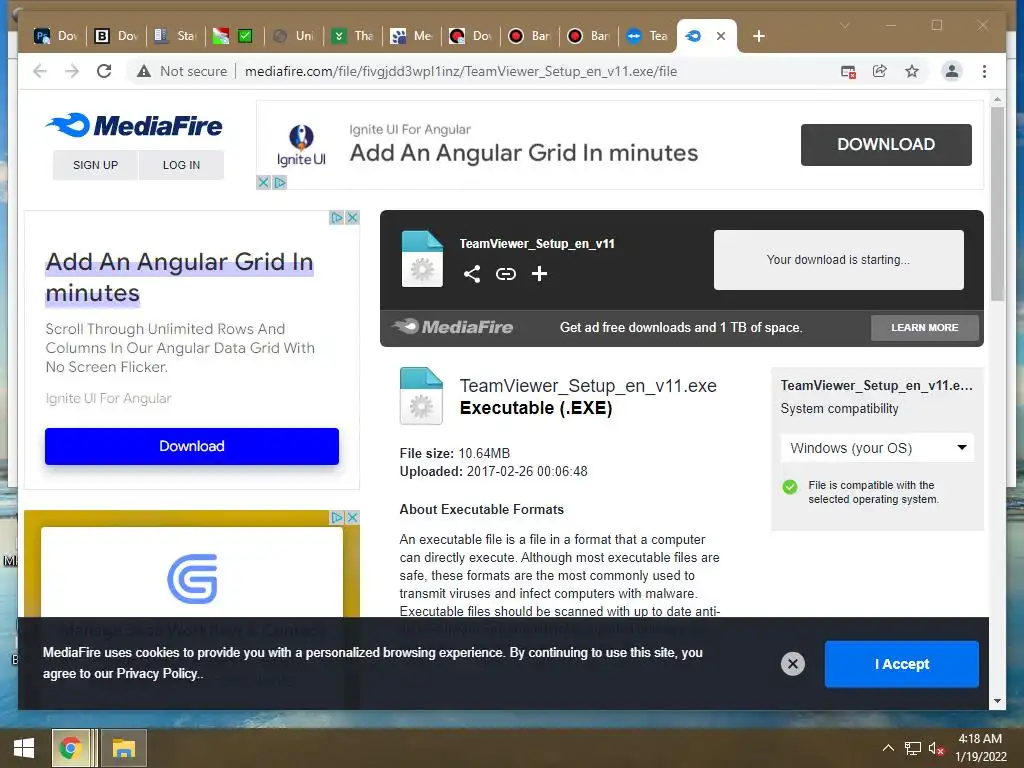Switch to the Sta tab

point(175,36)
